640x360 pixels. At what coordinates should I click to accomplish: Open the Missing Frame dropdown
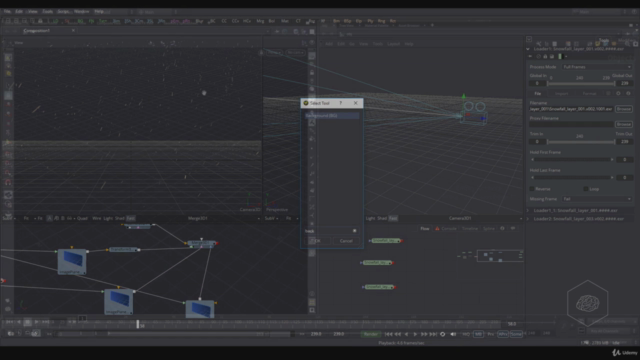[597, 199]
